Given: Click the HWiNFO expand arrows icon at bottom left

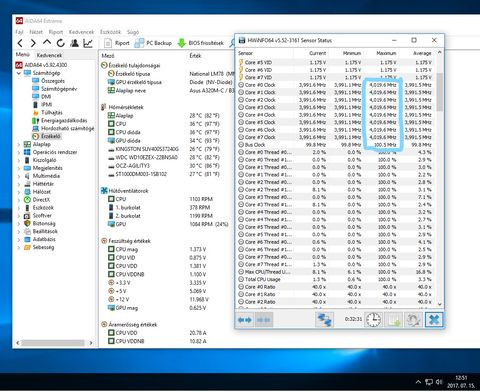Looking at the screenshot, I should click(245, 320).
